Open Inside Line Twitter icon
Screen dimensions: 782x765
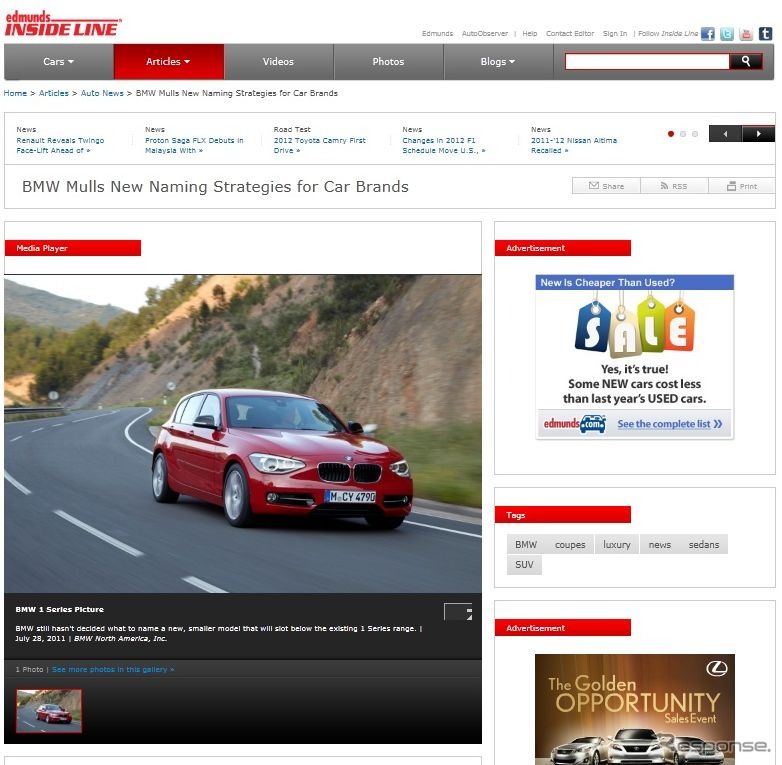[x=727, y=34]
